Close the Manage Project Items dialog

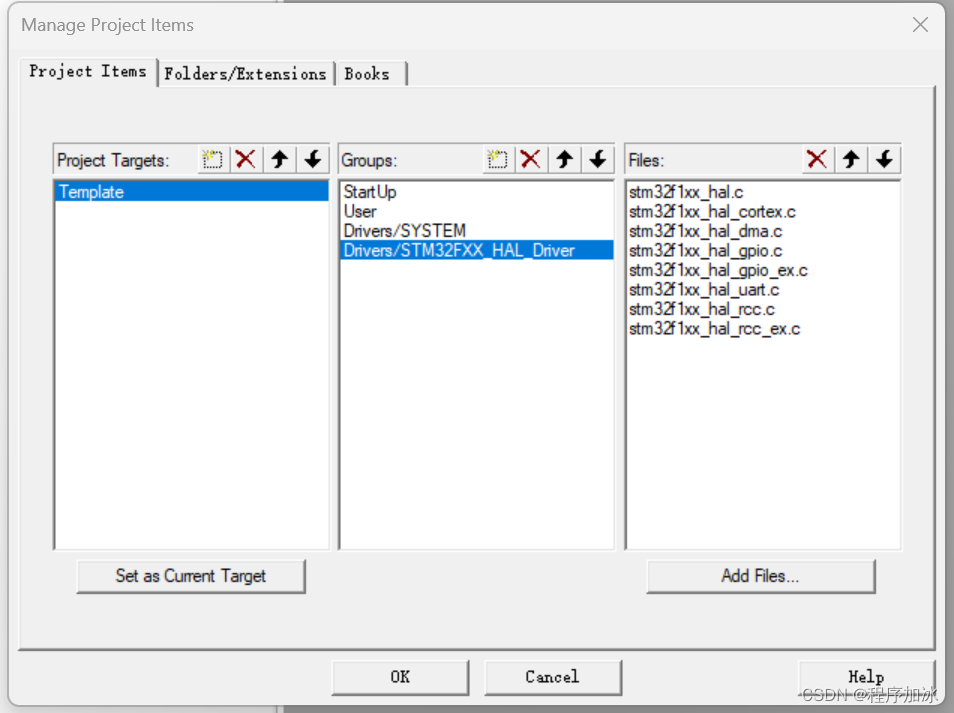click(x=921, y=25)
